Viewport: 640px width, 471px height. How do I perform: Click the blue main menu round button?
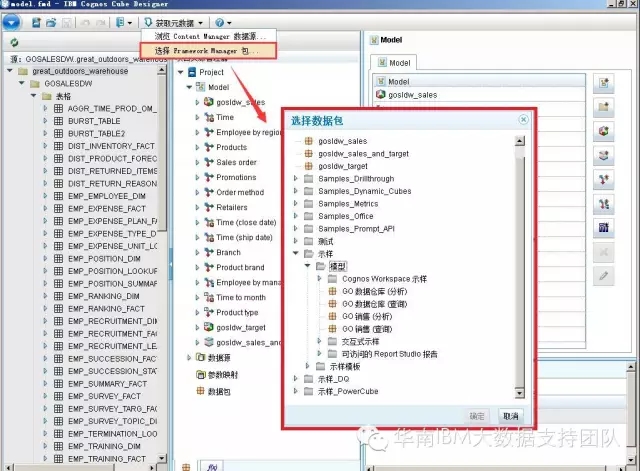(11, 22)
